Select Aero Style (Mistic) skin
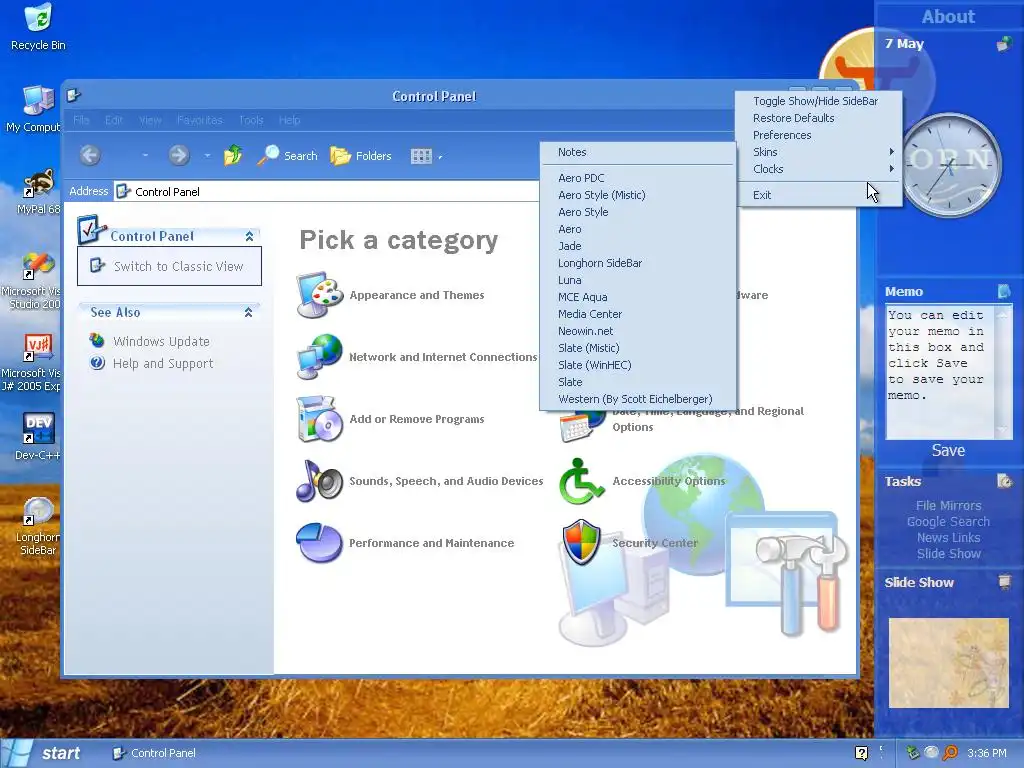 638,195
